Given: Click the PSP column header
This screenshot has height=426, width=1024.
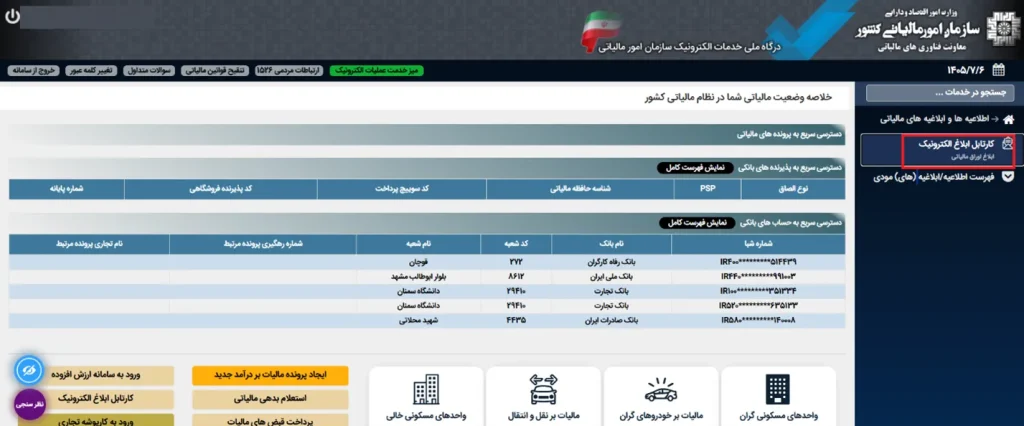Looking at the screenshot, I should coord(707,189).
